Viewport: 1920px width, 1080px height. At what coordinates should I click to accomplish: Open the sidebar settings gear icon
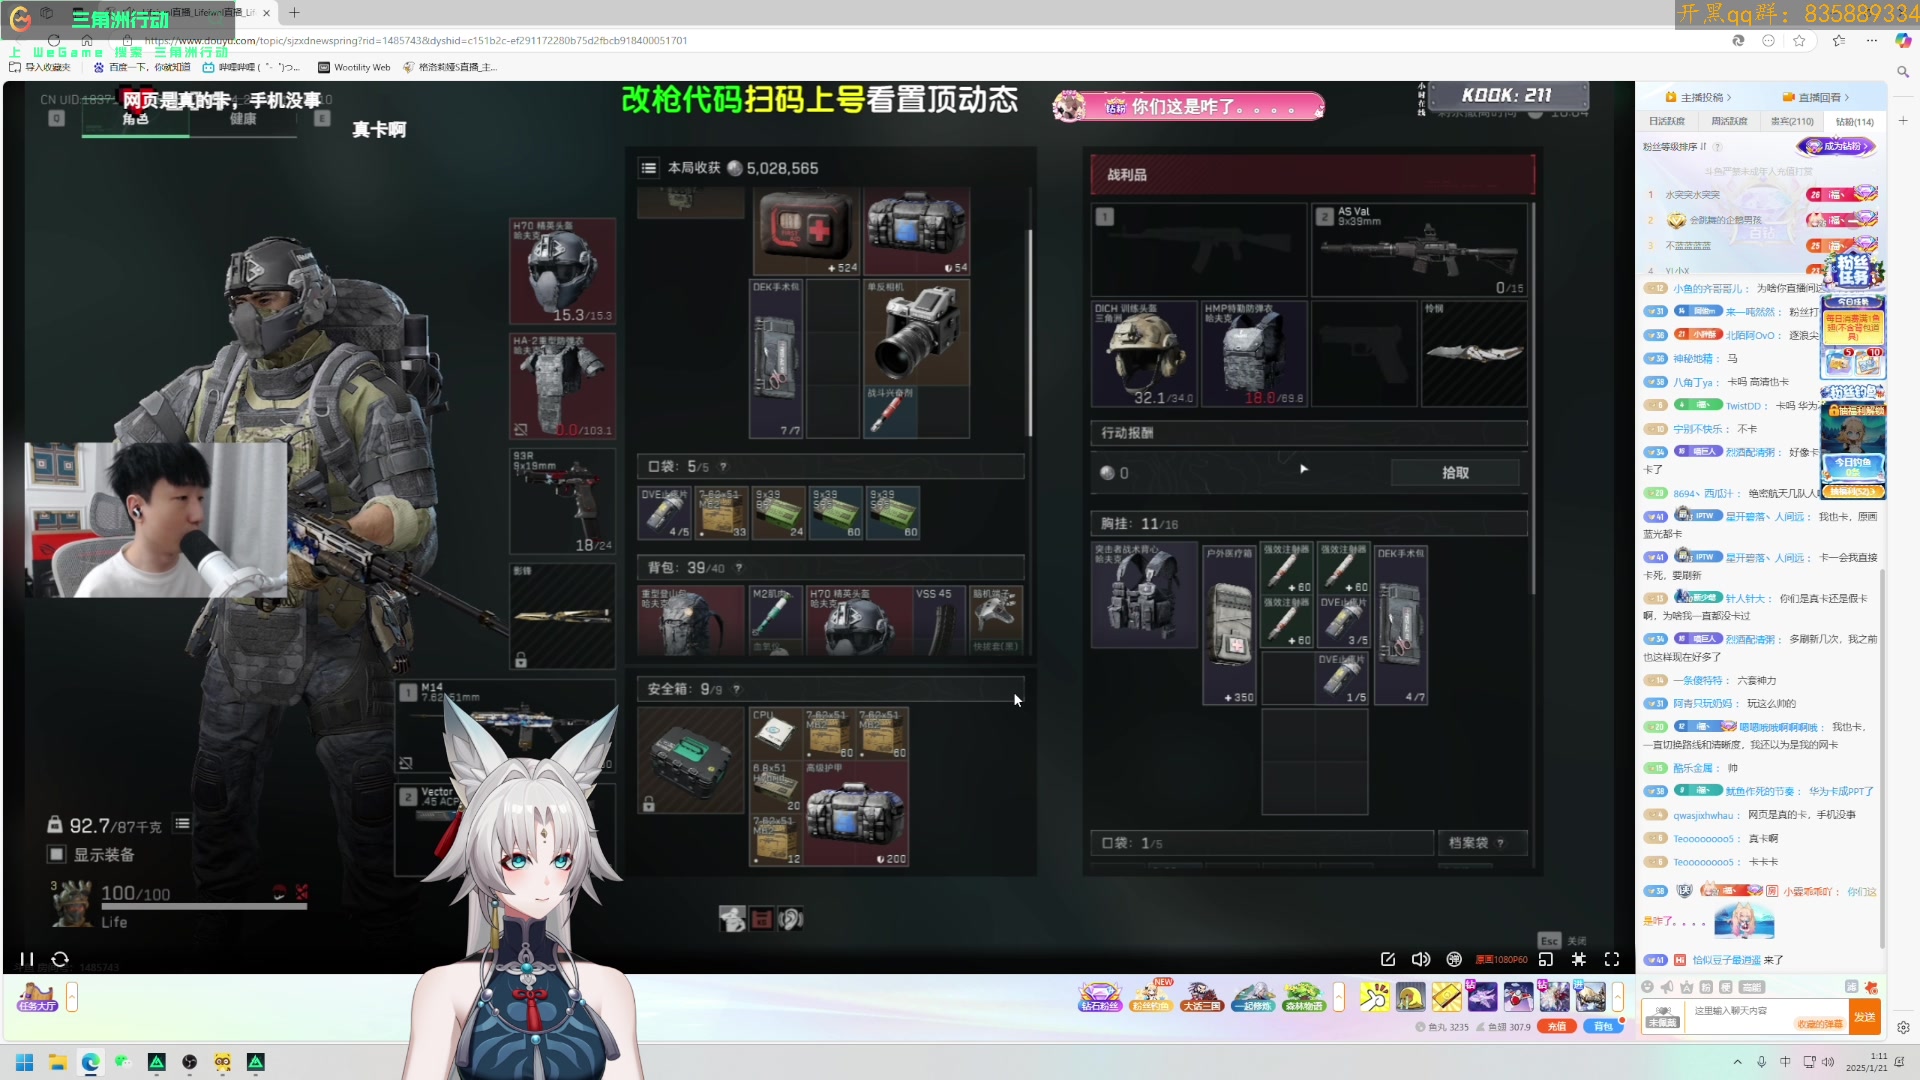pos(1903,1027)
